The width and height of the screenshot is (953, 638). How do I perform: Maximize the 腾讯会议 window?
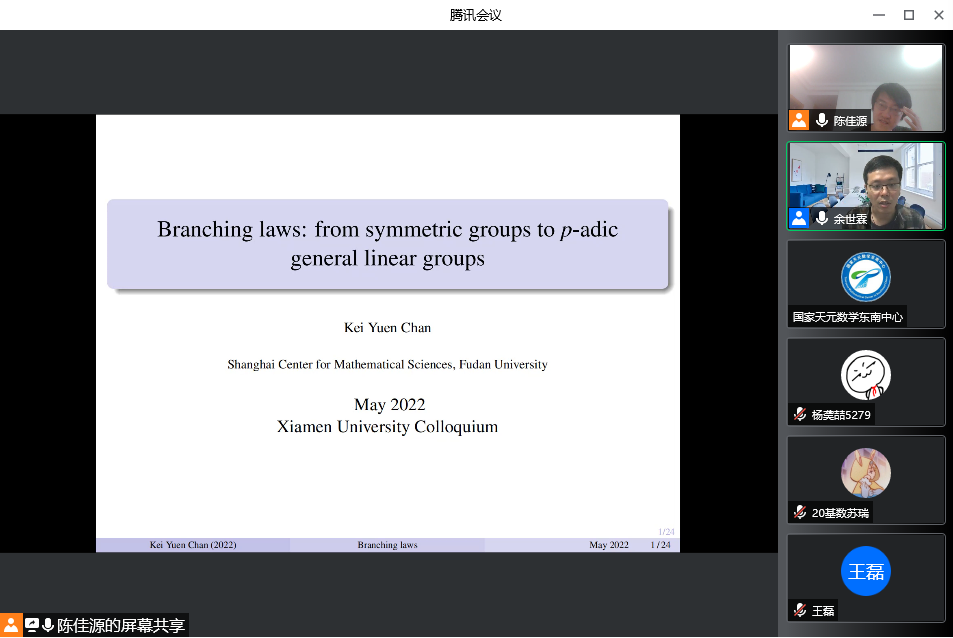pyautogui.click(x=908, y=15)
